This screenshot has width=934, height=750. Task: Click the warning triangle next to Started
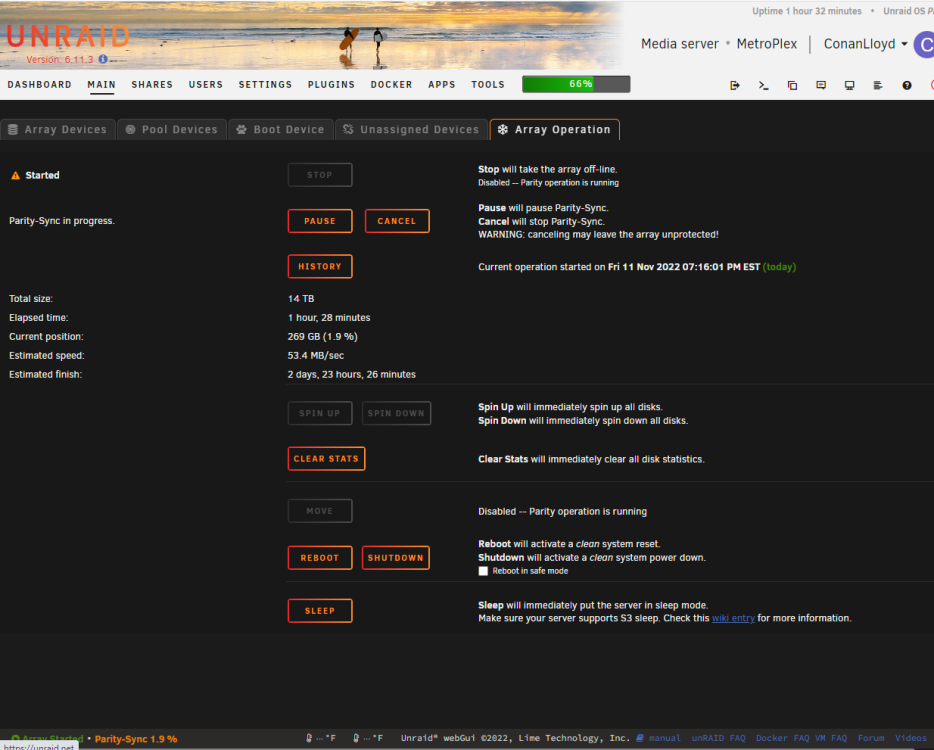point(15,175)
